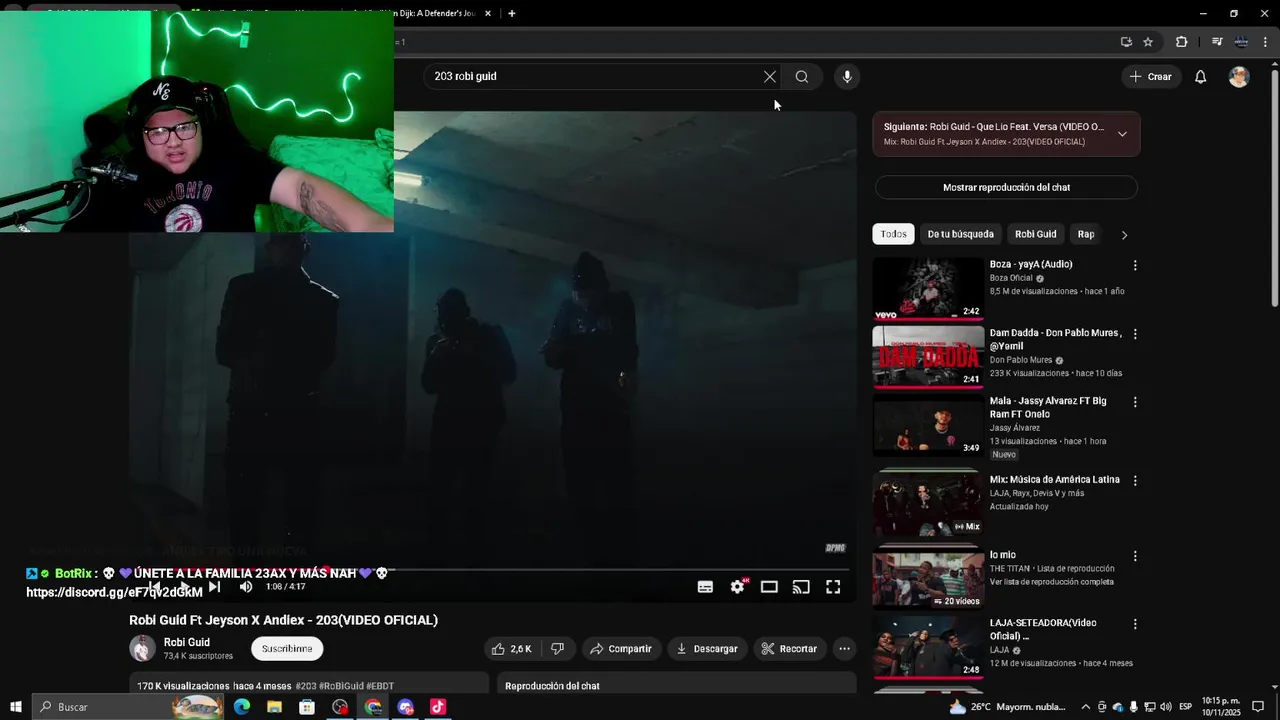Screen dimensions: 1280x720
Task: Open Dam Dadda video thumbnail
Action: (x=928, y=357)
